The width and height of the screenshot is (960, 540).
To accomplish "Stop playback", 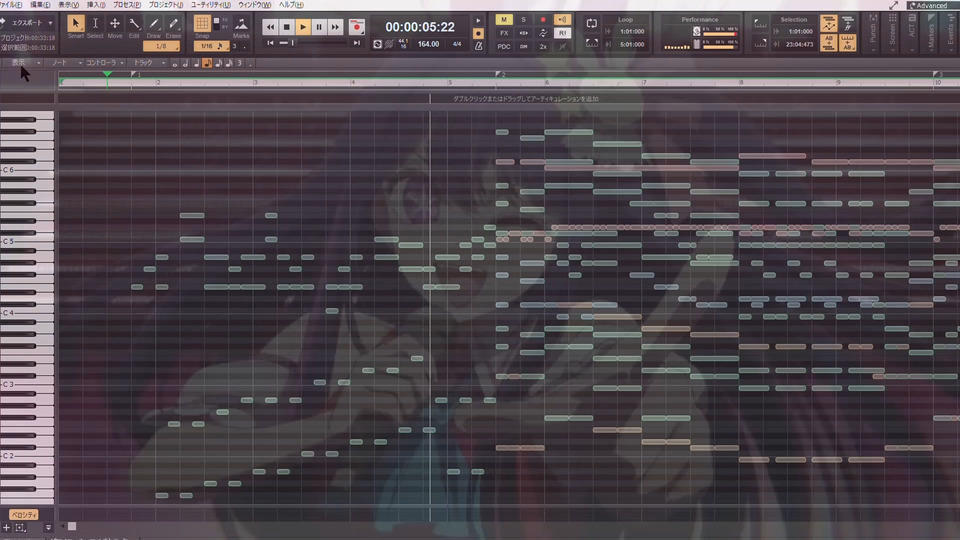I will click(x=287, y=27).
